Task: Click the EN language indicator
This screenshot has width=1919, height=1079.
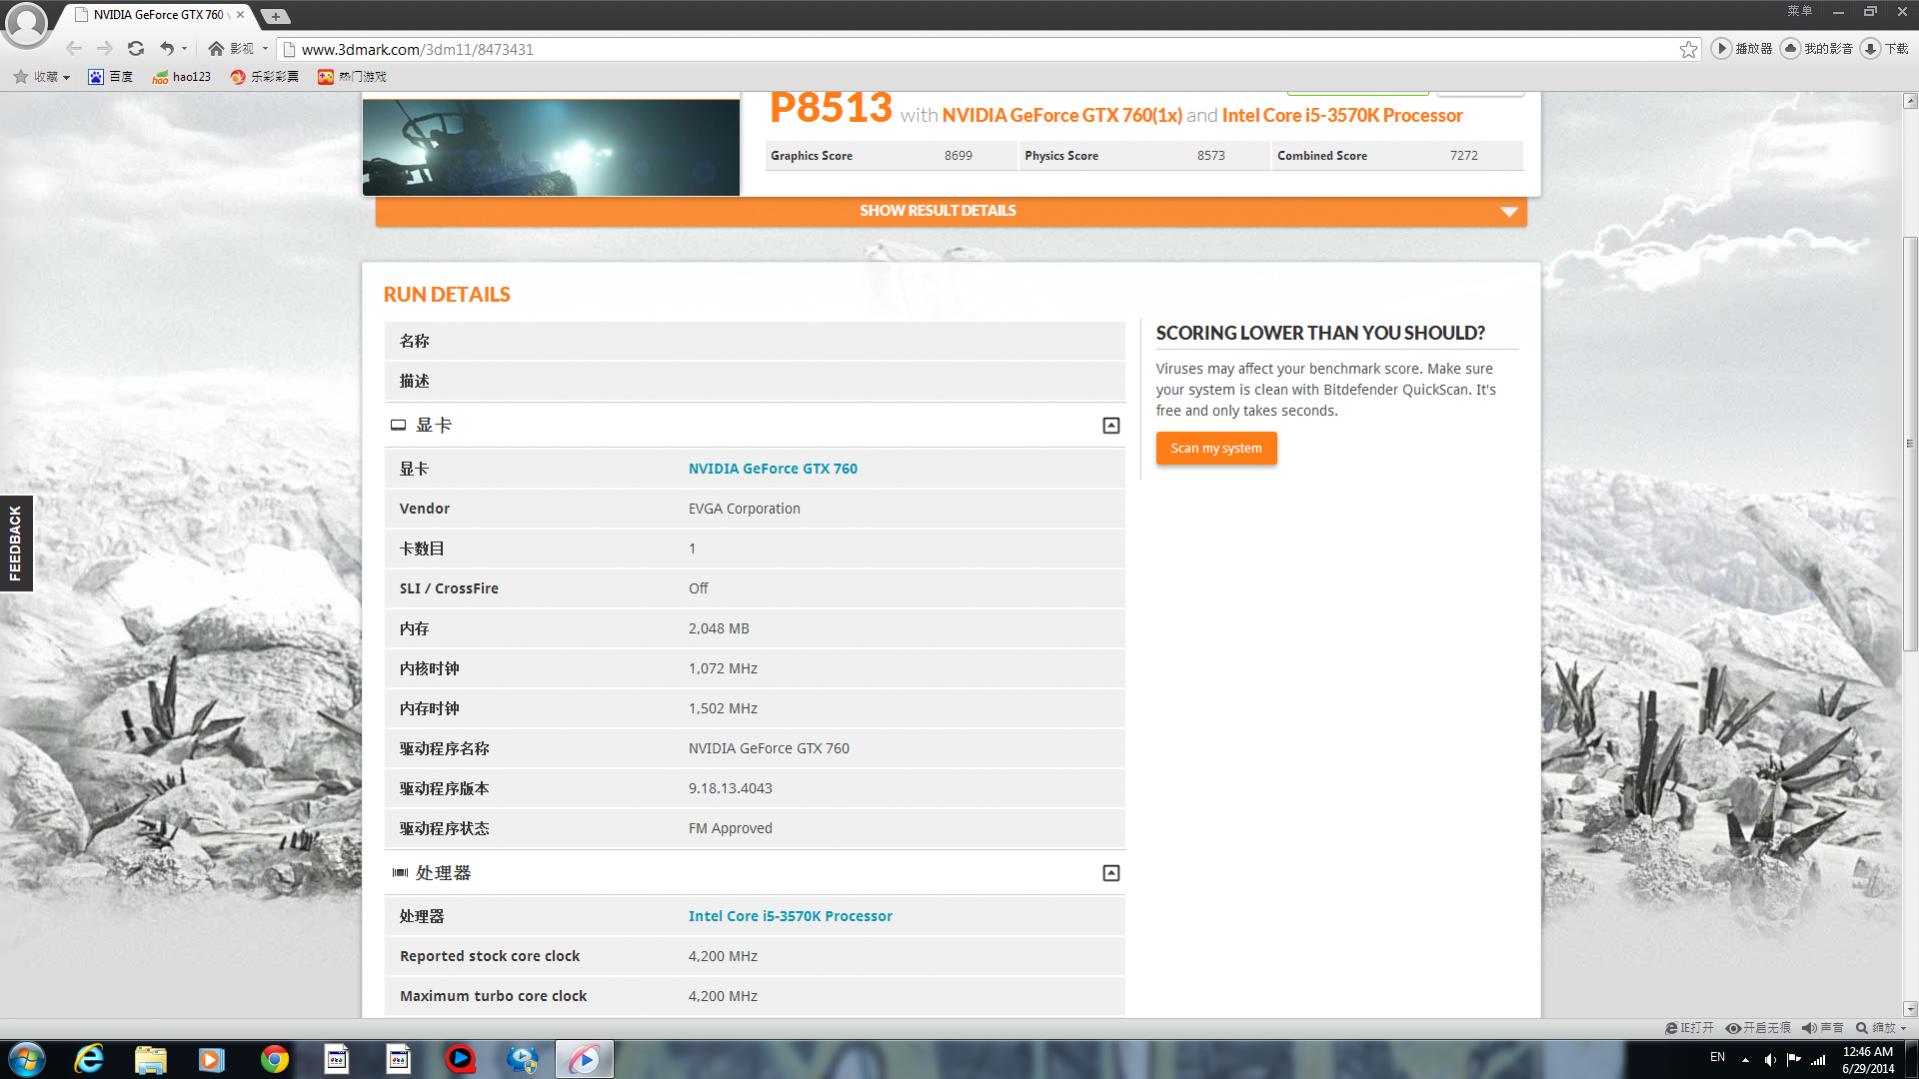Action: [x=1717, y=1057]
